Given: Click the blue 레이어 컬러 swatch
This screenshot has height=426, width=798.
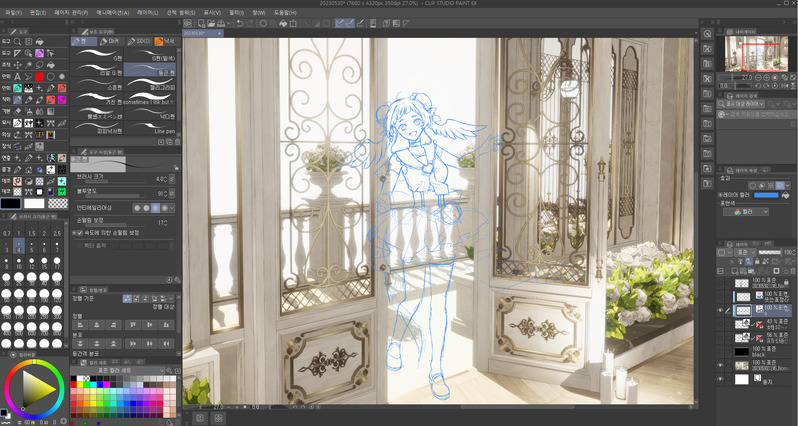Looking at the screenshot, I should pos(766,195).
